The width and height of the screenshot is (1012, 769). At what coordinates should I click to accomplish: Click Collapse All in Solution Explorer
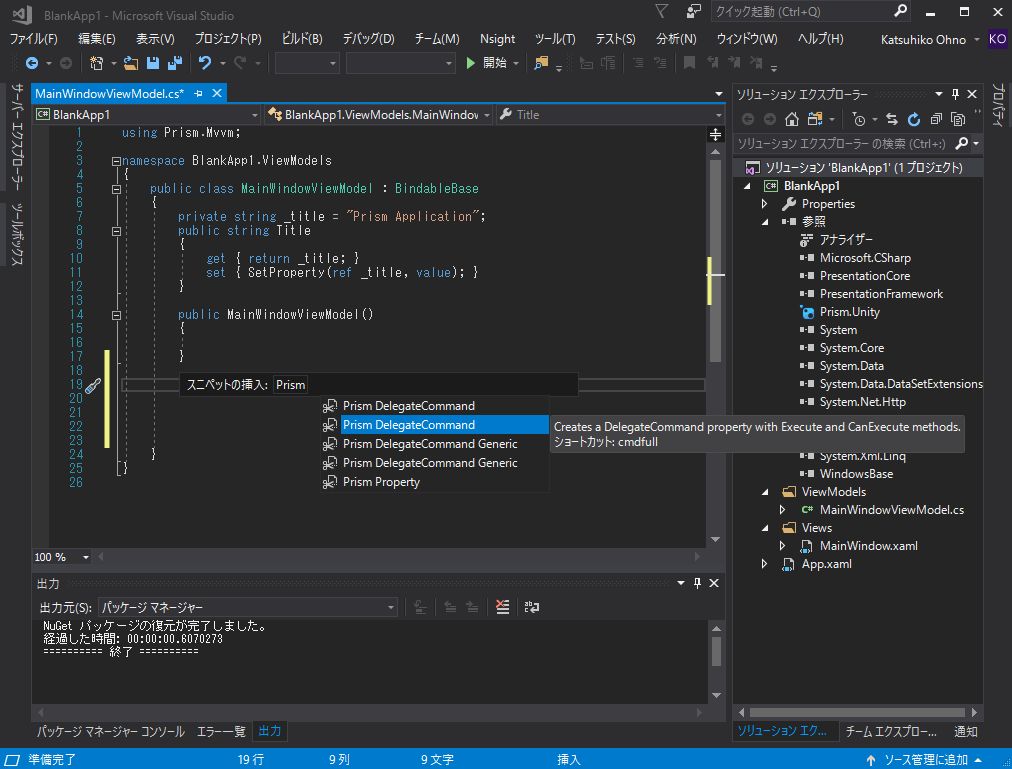(x=936, y=119)
